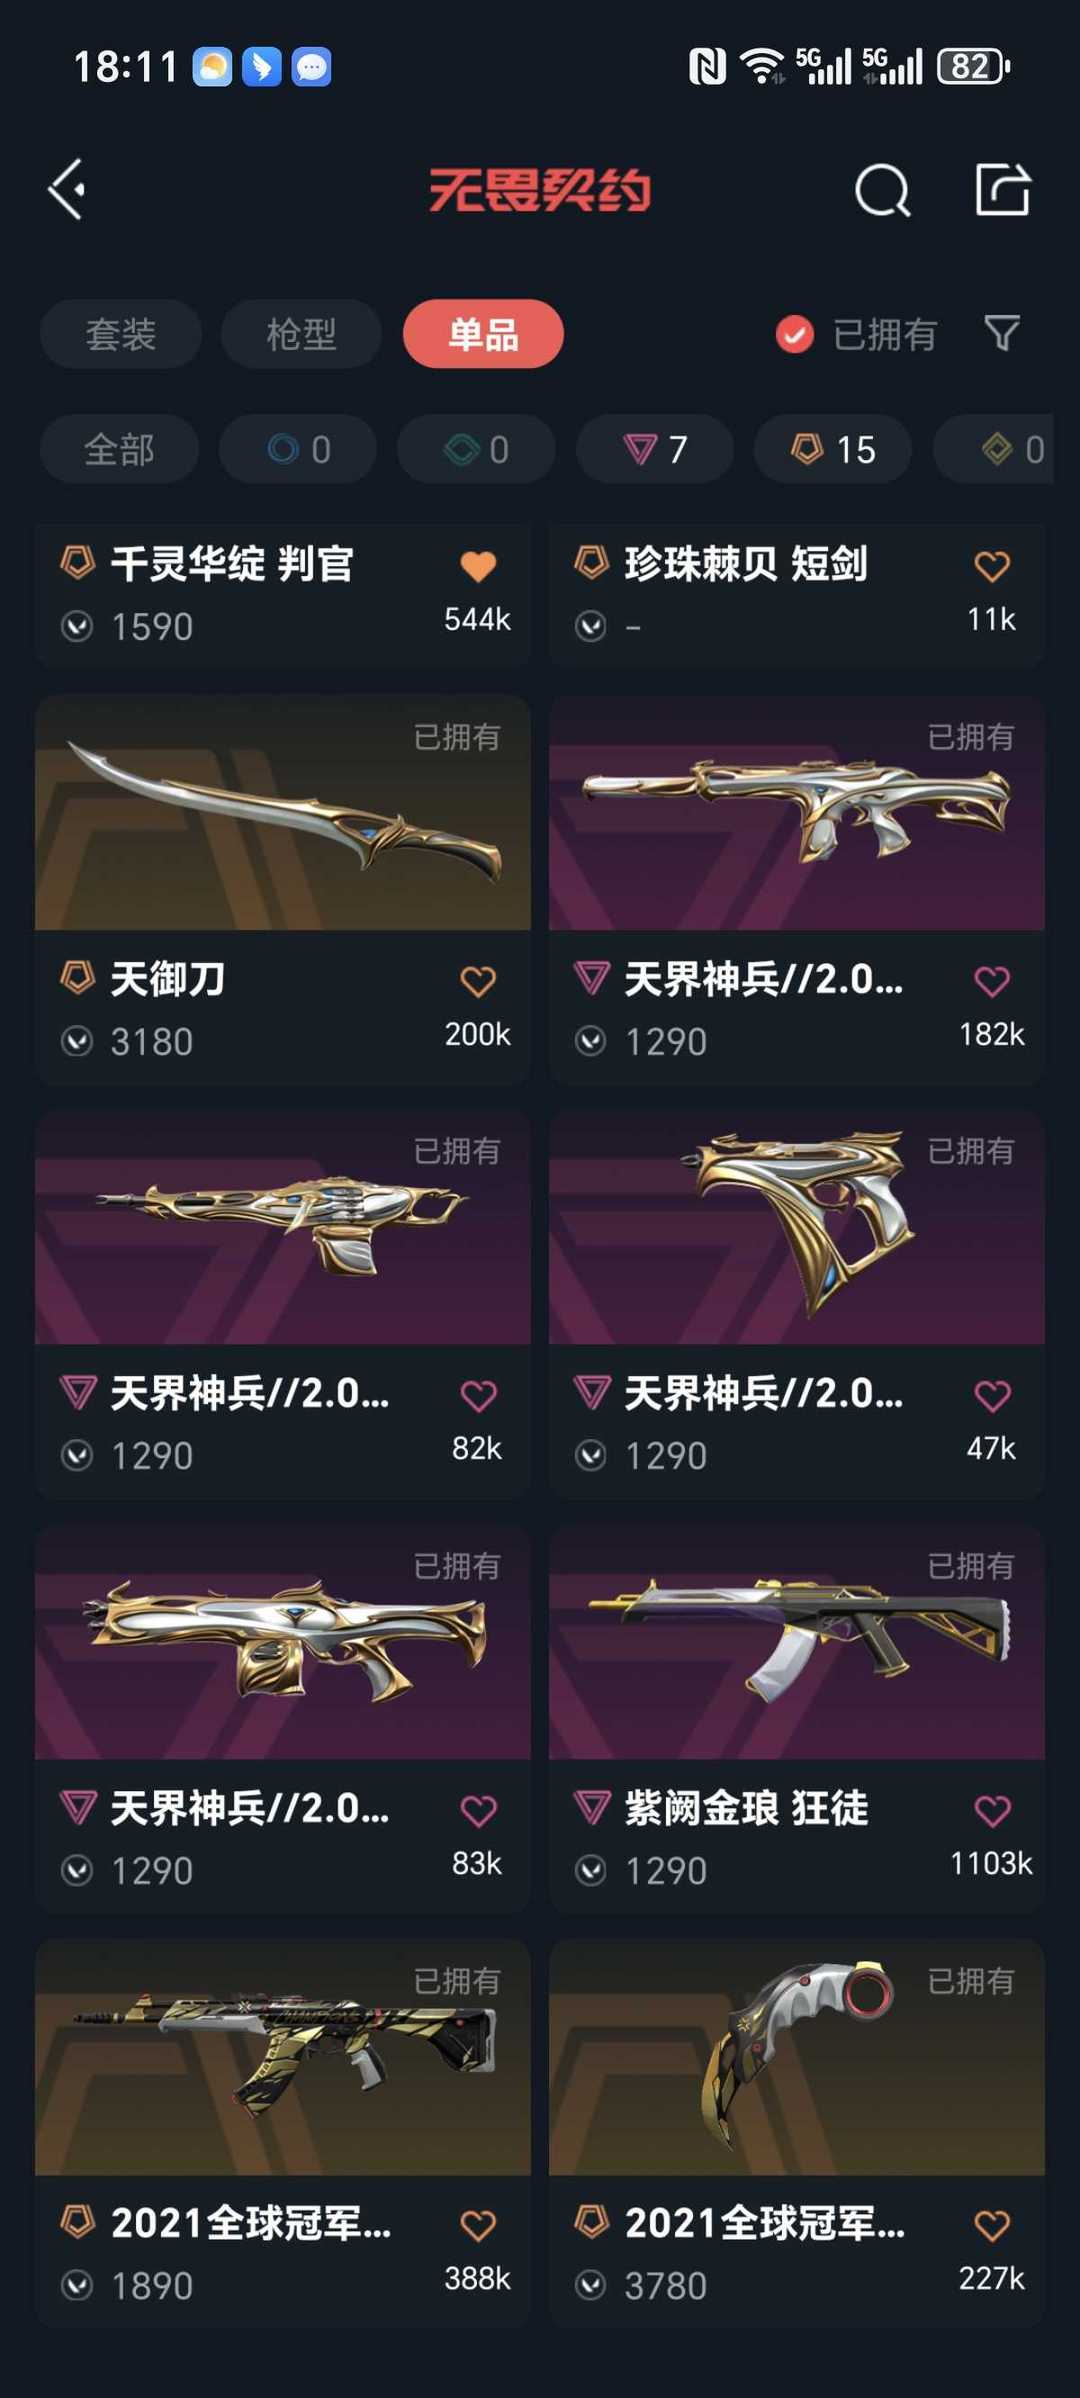Viewport: 1080px width, 2398px height.
Task: Open the 天御刀 blade thumbnail
Action: click(x=283, y=813)
